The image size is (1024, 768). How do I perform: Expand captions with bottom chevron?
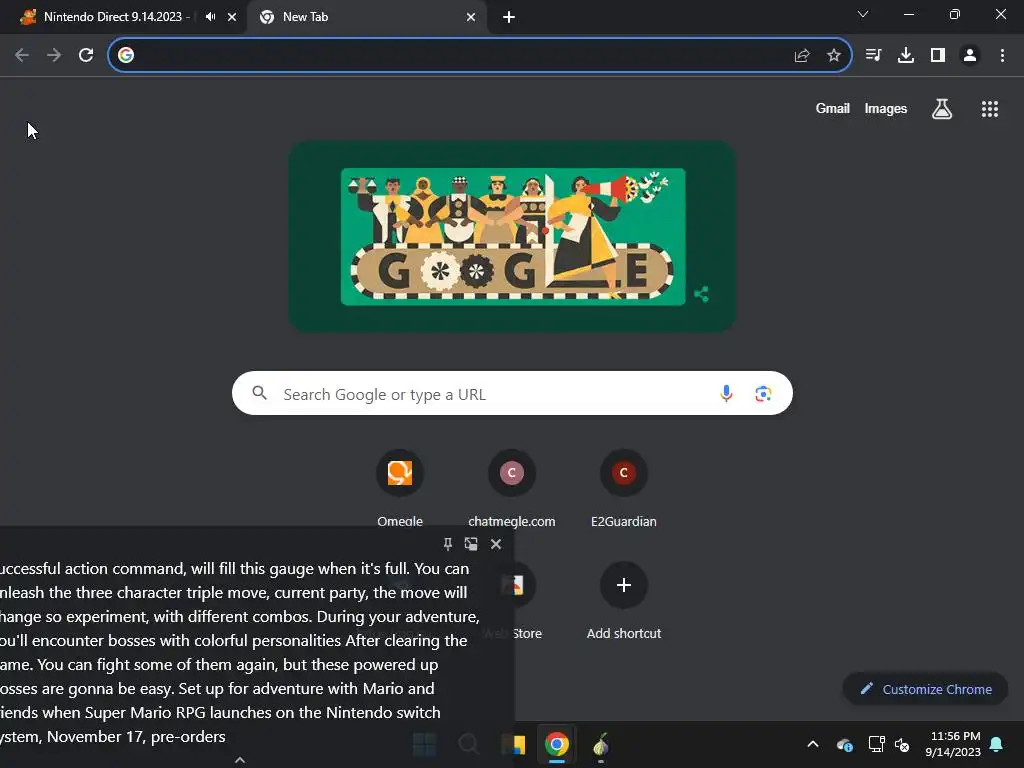pyautogui.click(x=240, y=760)
